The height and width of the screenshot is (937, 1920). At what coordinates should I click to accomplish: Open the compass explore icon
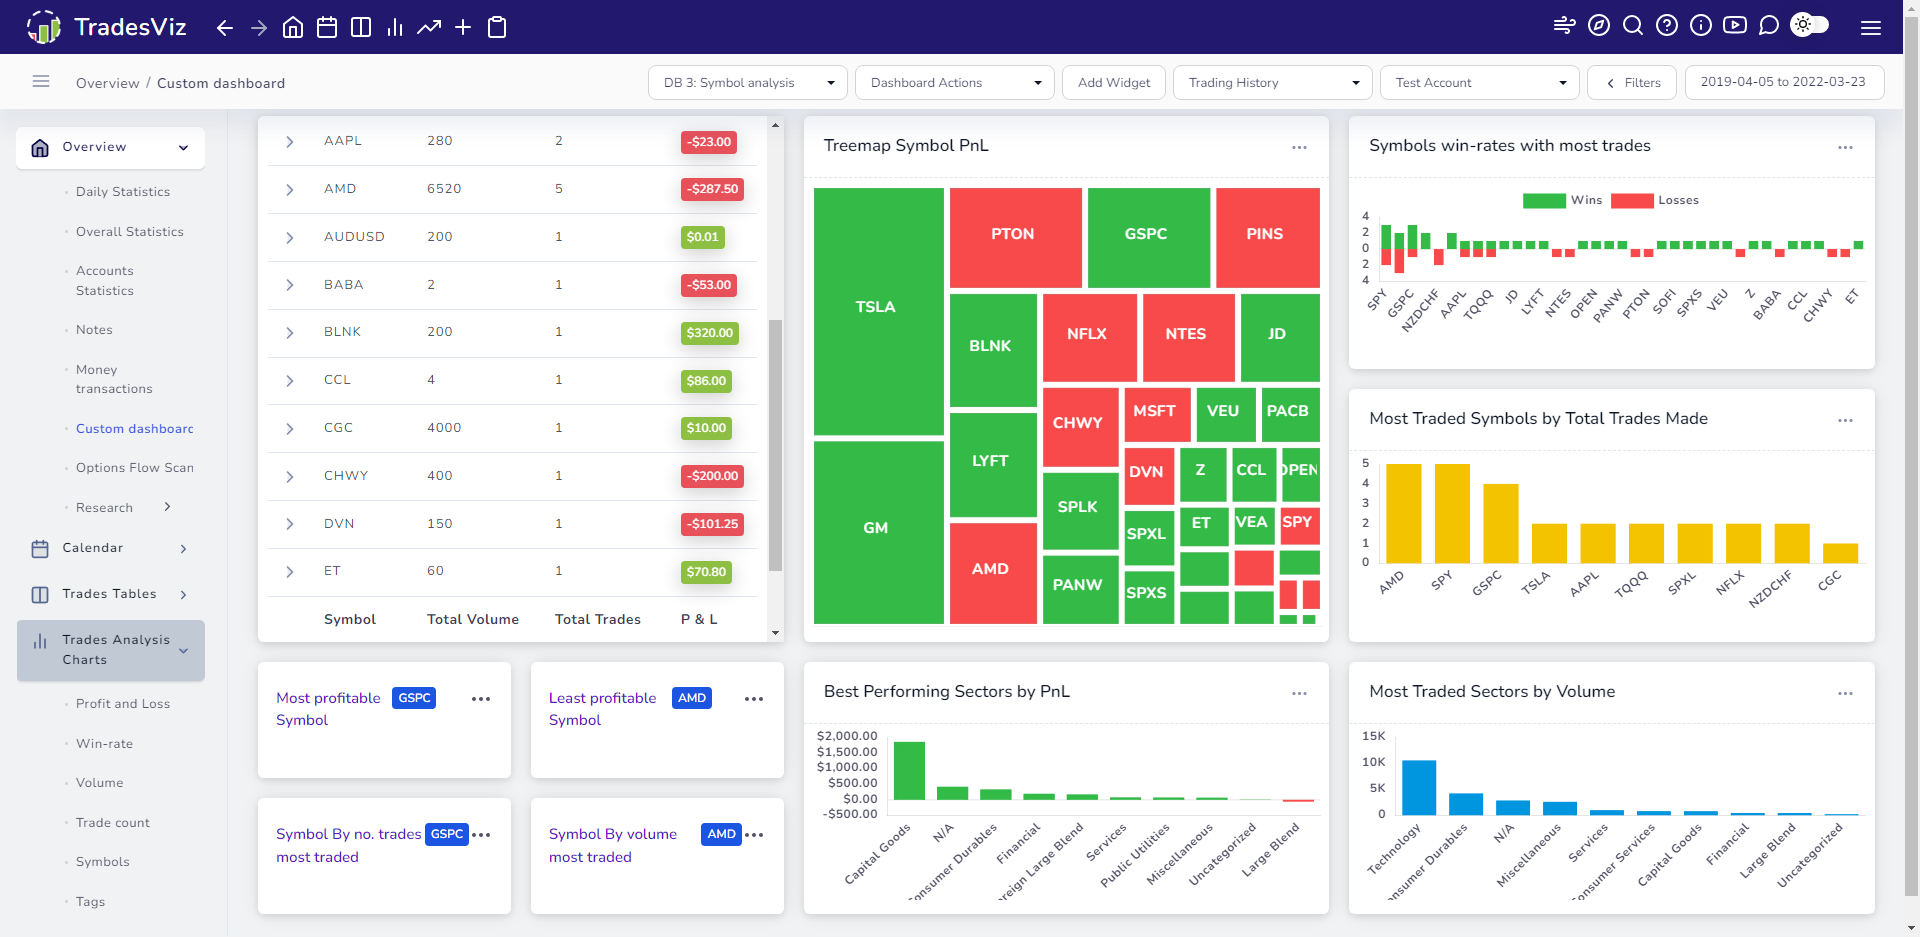point(1599,26)
